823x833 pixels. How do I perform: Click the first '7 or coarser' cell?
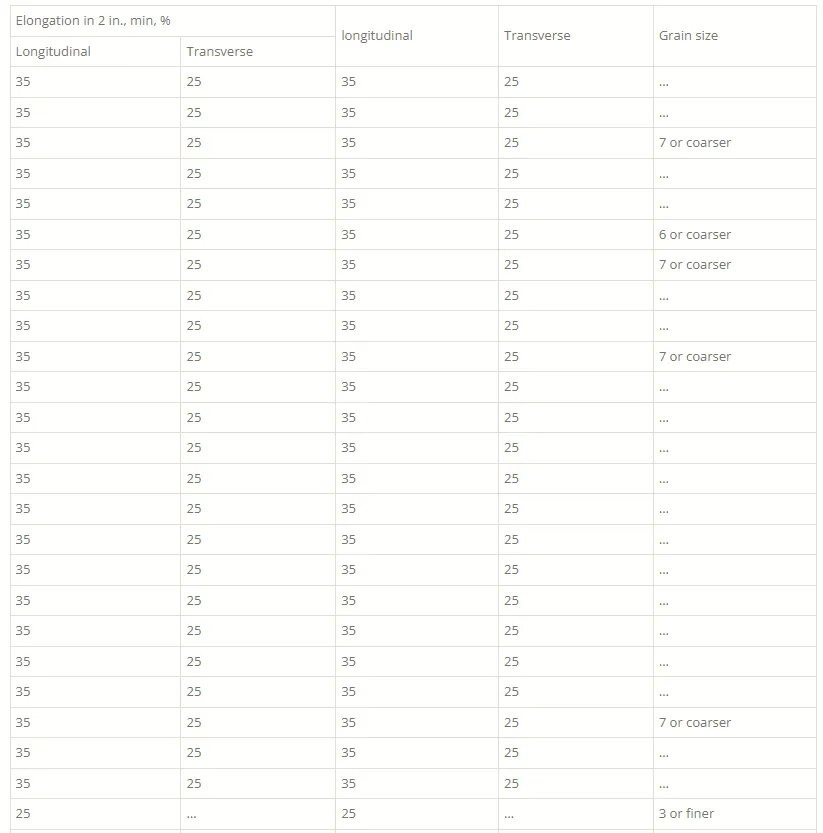[x=695, y=142]
